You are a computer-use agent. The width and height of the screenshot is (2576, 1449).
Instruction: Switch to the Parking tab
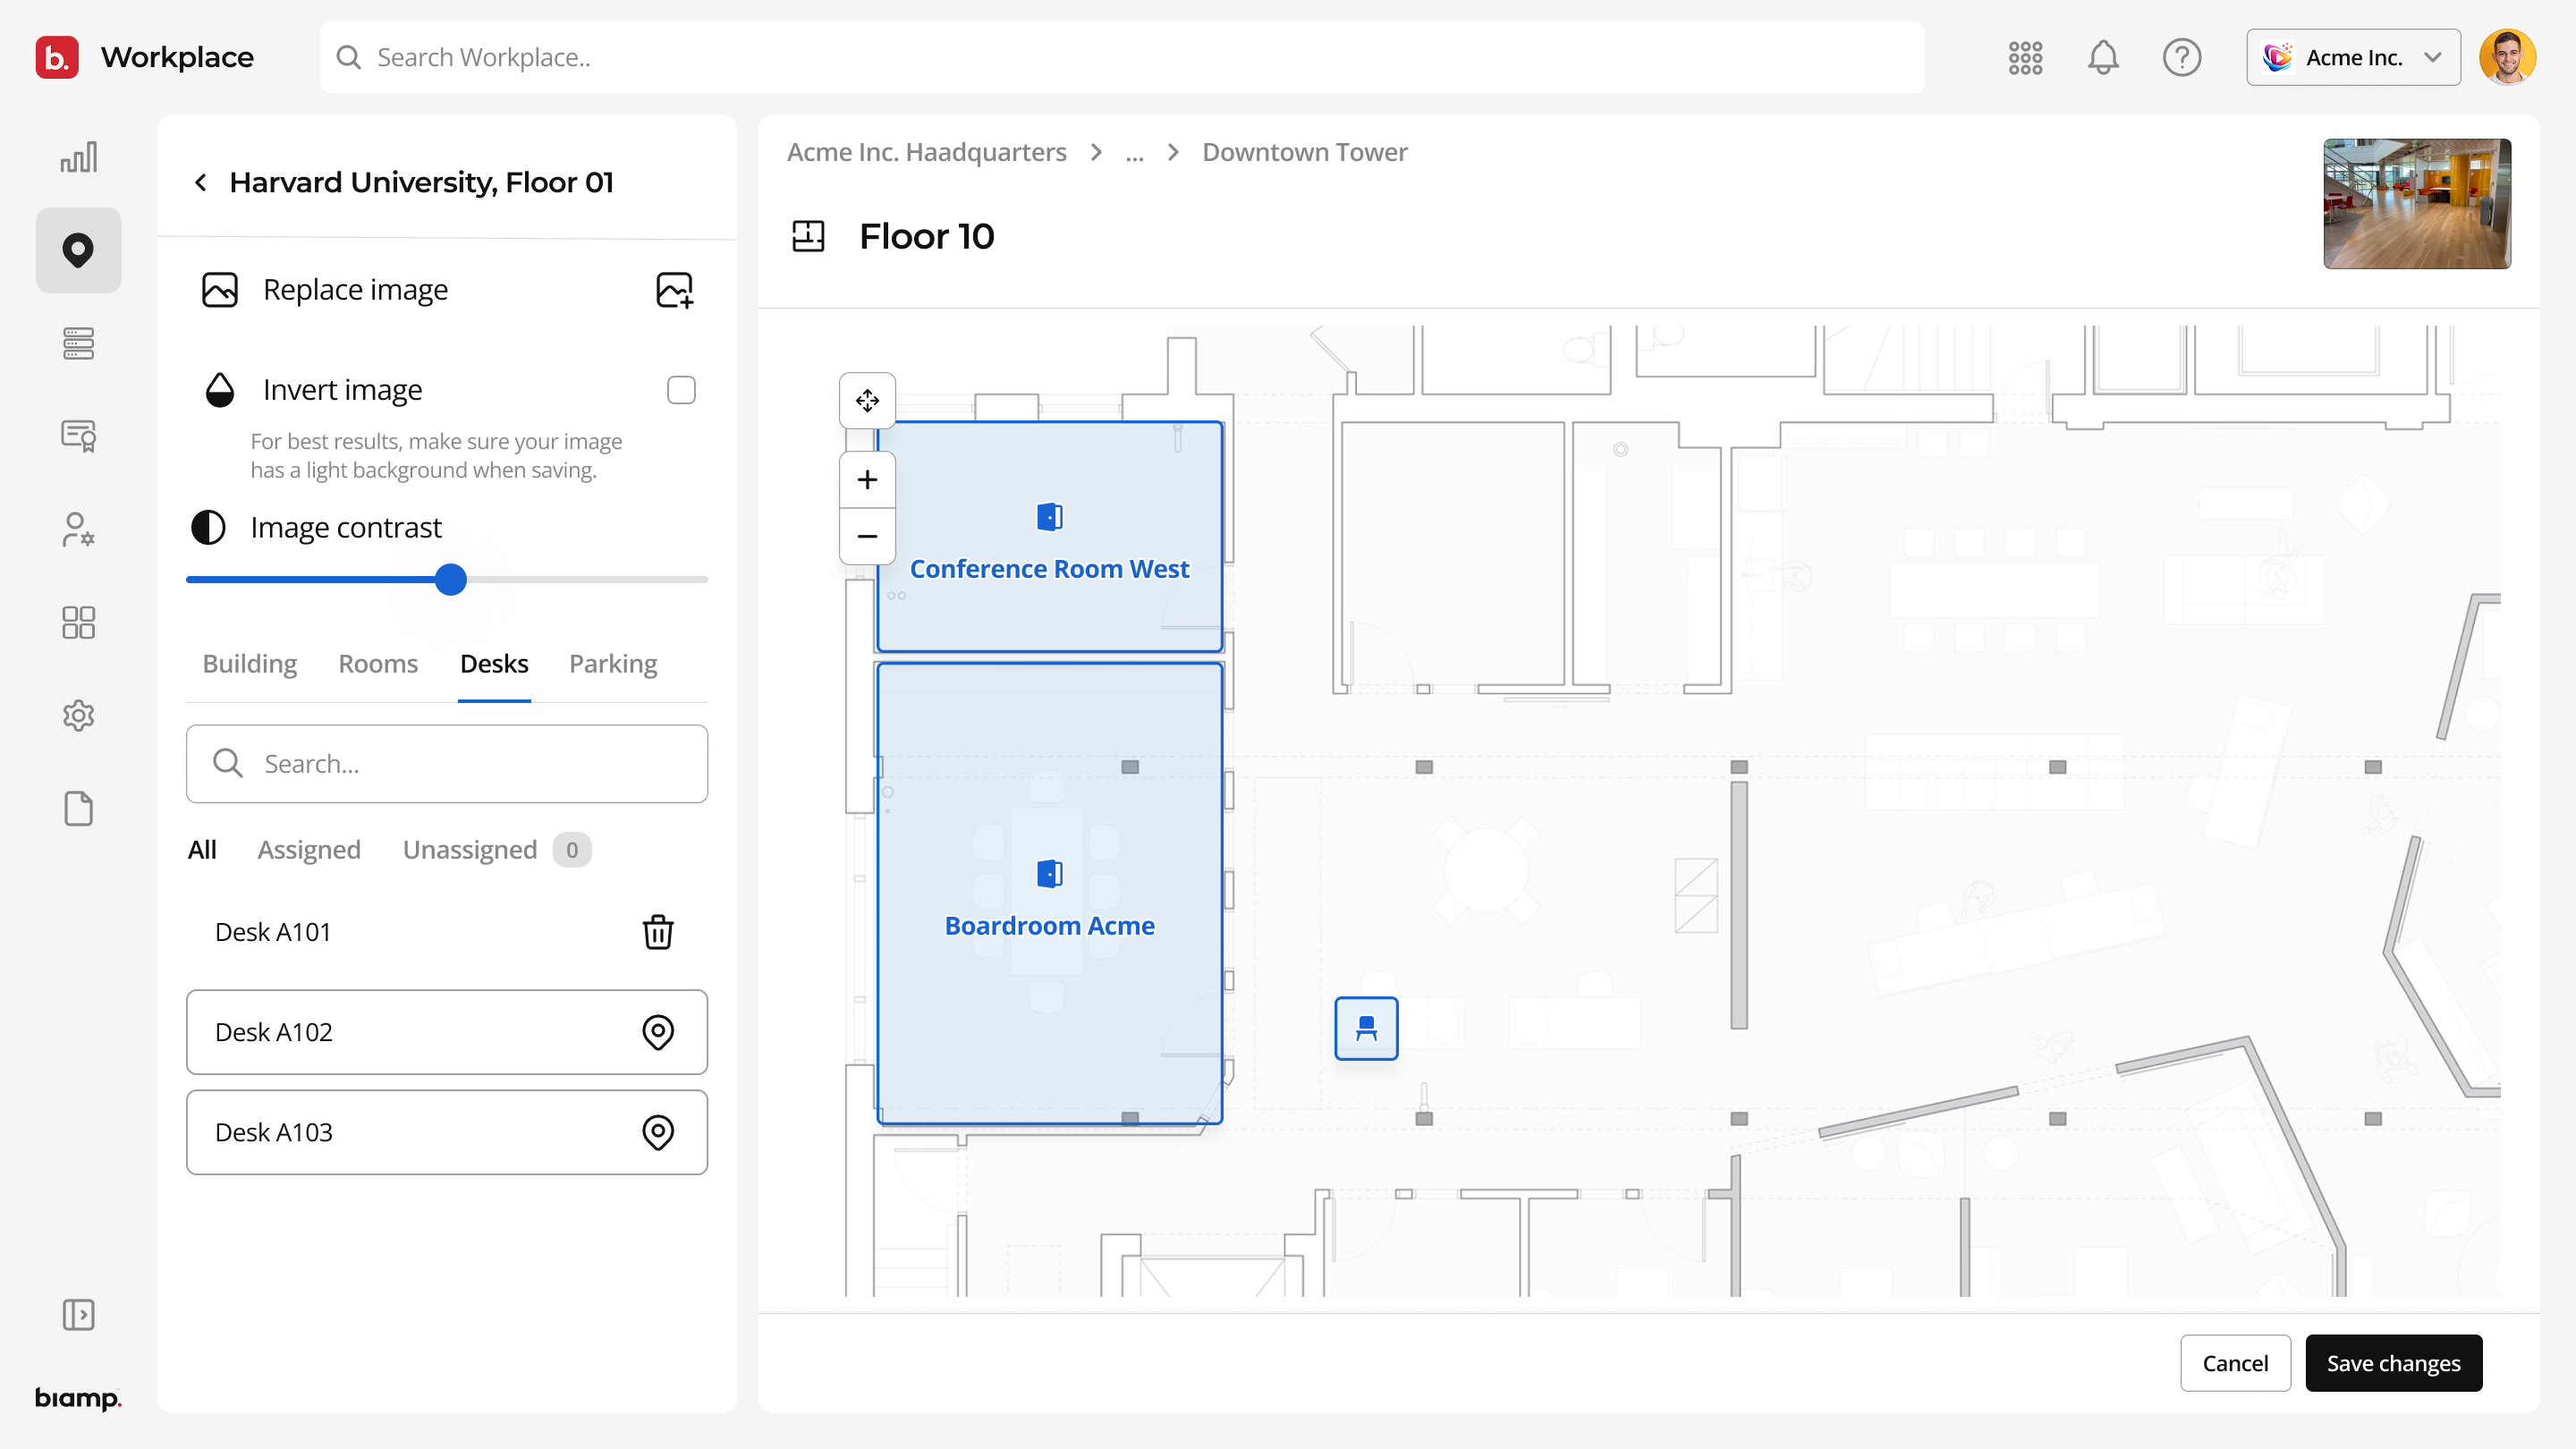click(x=613, y=664)
